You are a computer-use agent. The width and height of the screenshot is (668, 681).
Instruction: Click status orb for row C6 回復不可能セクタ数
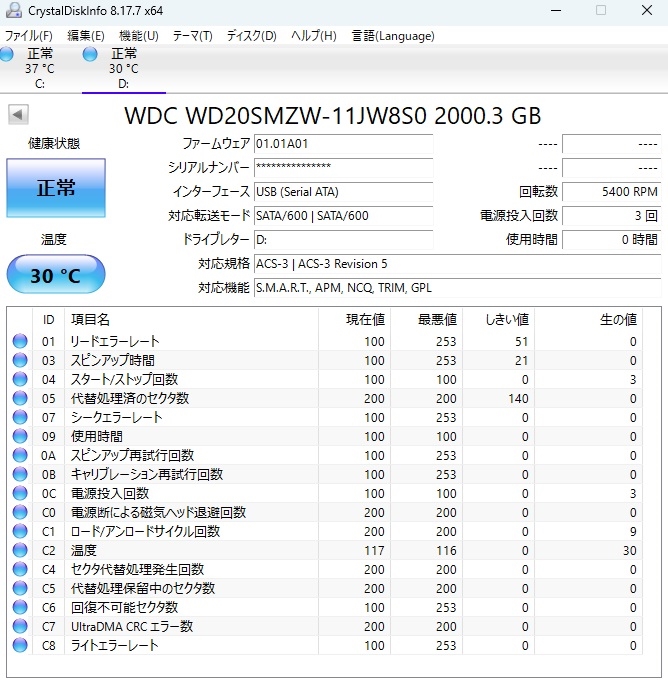pyautogui.click(x=20, y=607)
